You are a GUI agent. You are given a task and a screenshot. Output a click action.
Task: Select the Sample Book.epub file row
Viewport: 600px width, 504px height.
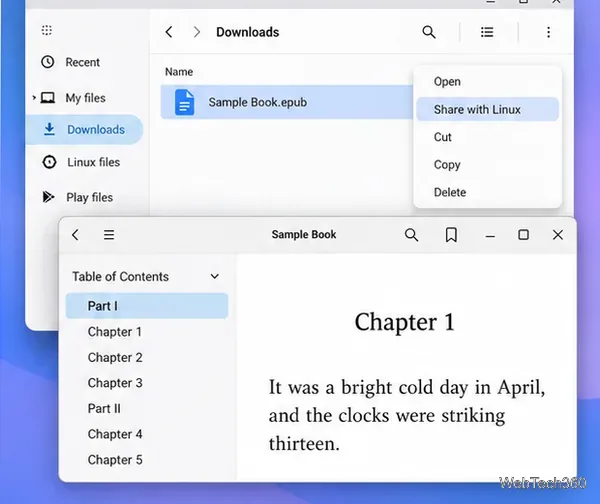[x=287, y=102]
